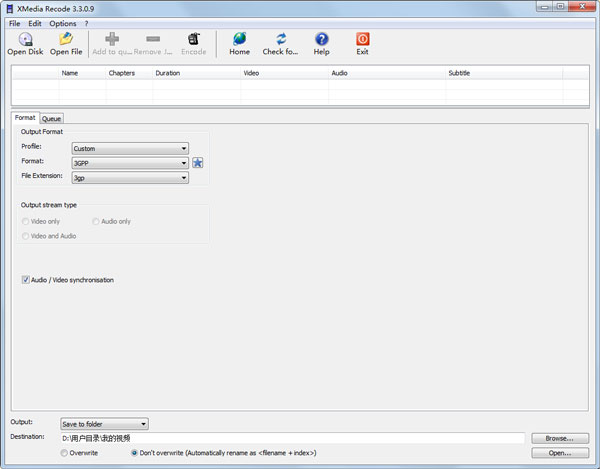Click the Audio column header
The image size is (600, 469).
(x=387, y=73)
